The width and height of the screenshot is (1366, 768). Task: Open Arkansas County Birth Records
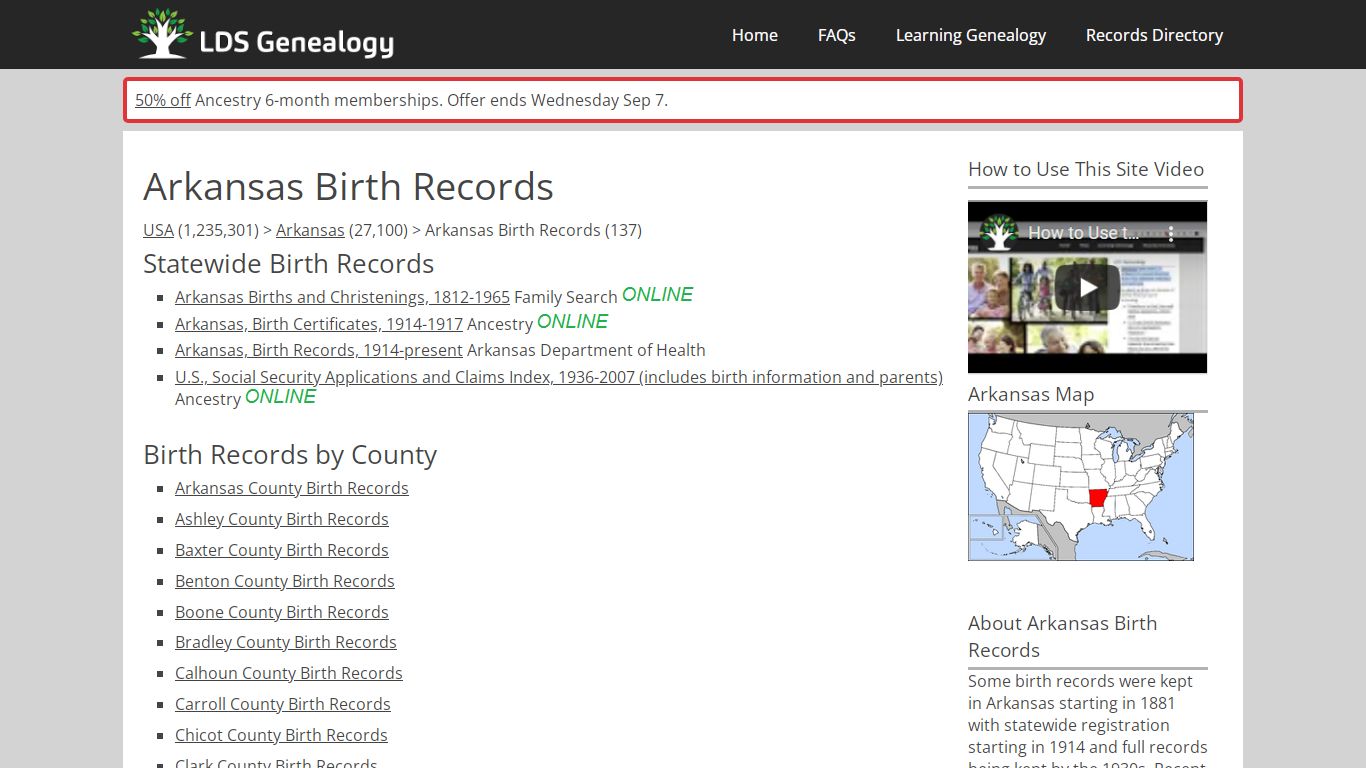pyautogui.click(x=292, y=488)
